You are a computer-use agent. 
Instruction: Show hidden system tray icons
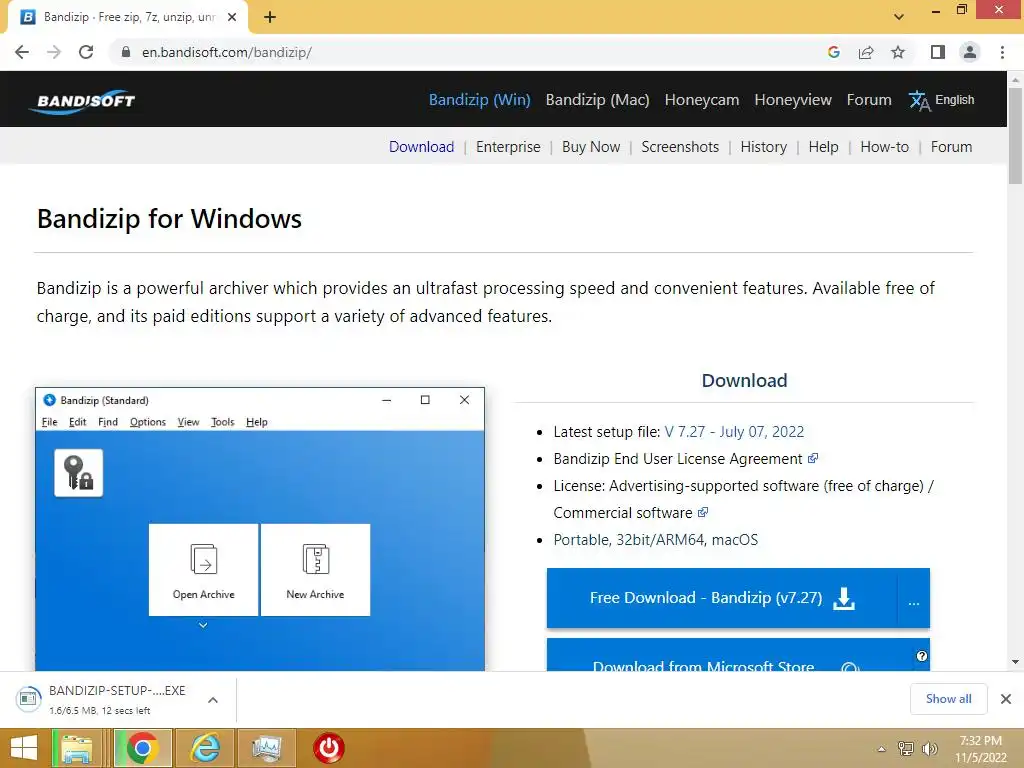[881, 749]
